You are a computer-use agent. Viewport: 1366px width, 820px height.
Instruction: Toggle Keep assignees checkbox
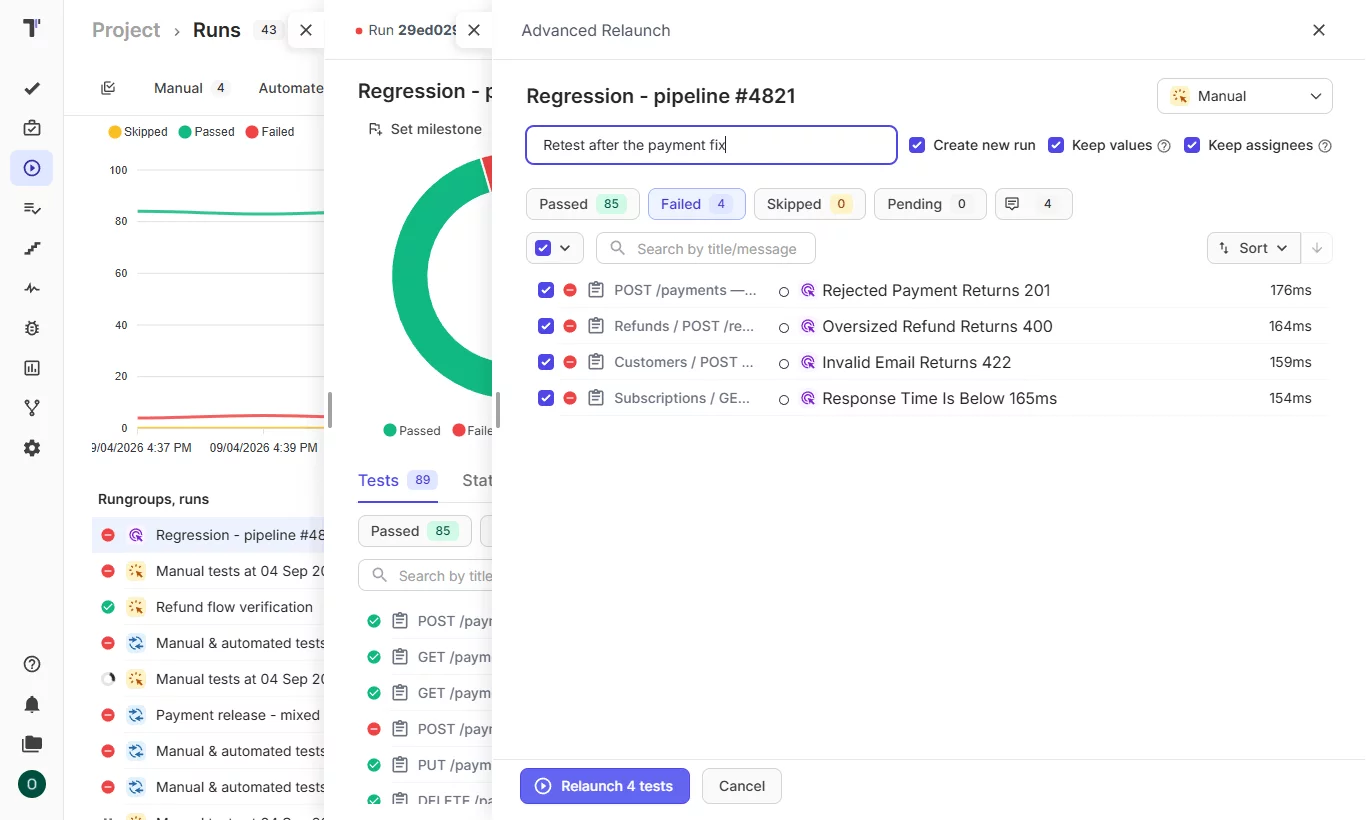tap(1192, 145)
